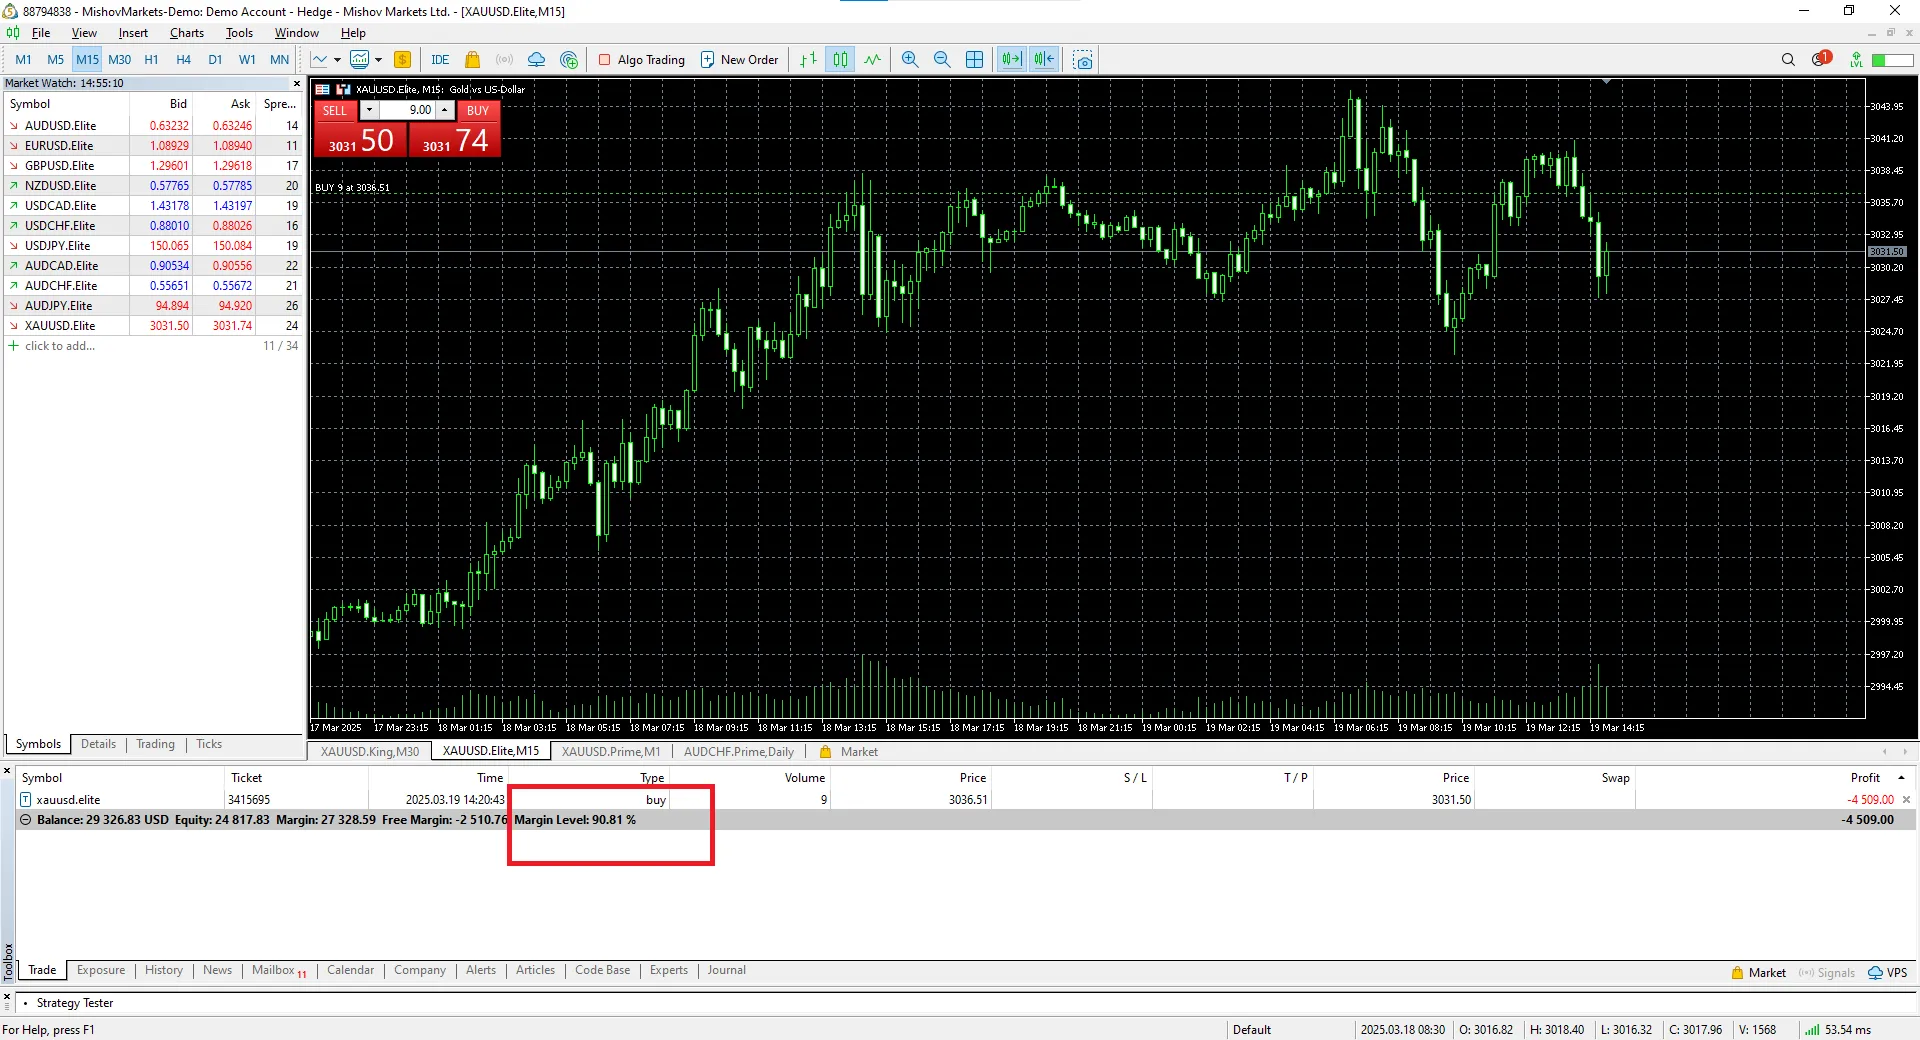The width and height of the screenshot is (1920, 1040).
Task: Open the search magnifier icon
Action: pyautogui.click(x=1788, y=60)
